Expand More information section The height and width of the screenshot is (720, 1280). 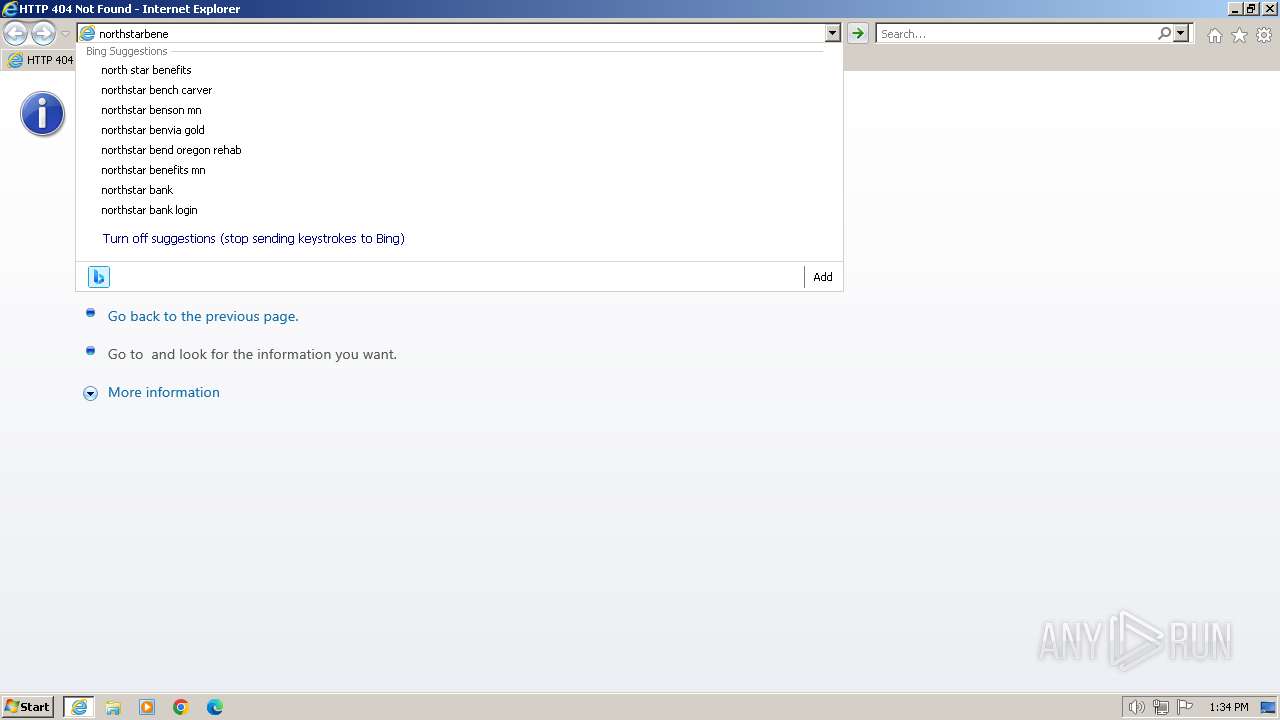[90, 393]
